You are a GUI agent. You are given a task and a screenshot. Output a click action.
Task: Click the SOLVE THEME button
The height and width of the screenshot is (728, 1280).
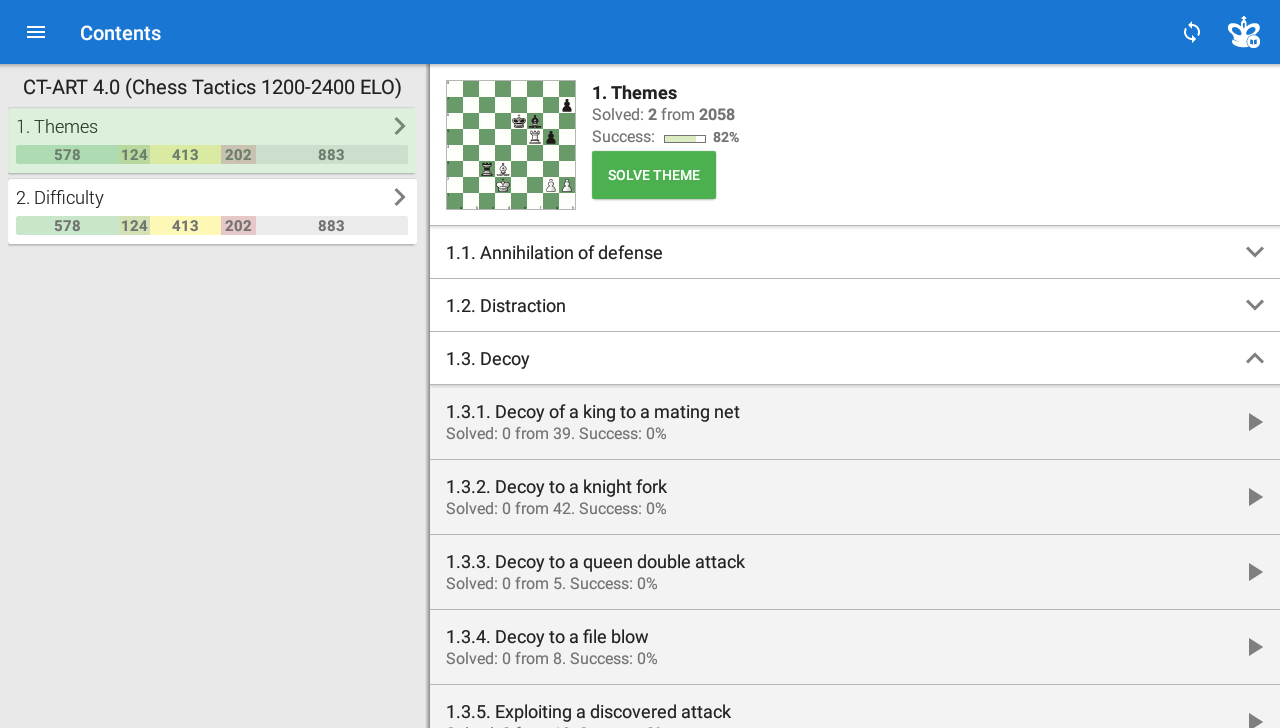pos(654,175)
